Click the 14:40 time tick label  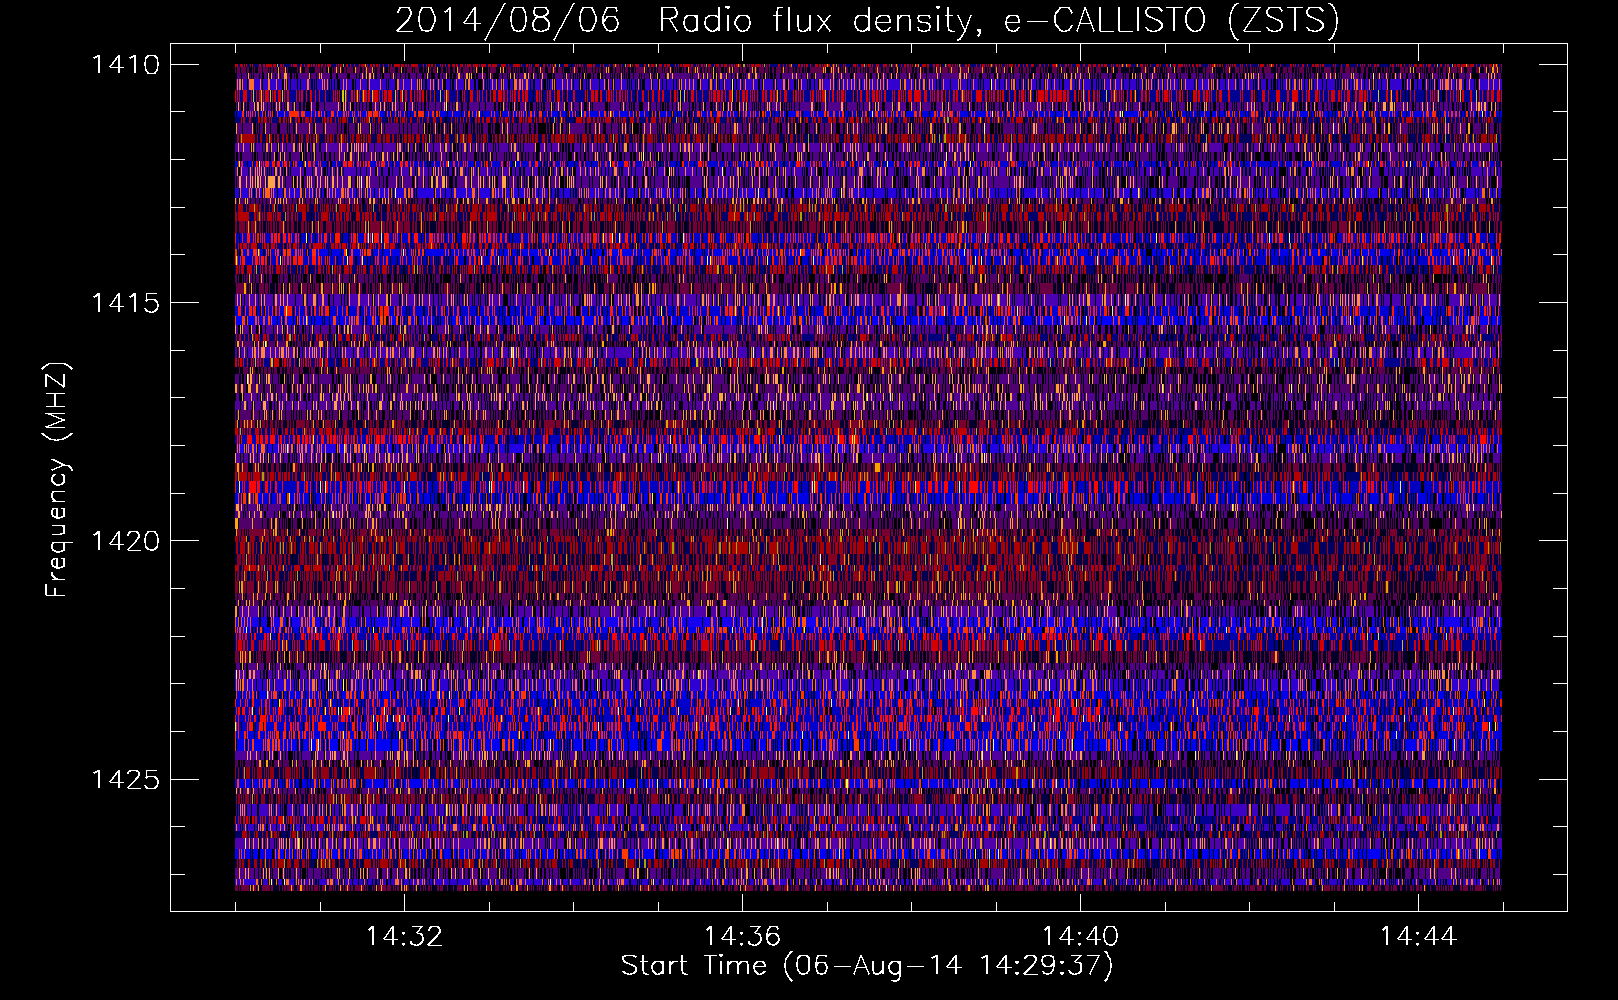(1080, 937)
